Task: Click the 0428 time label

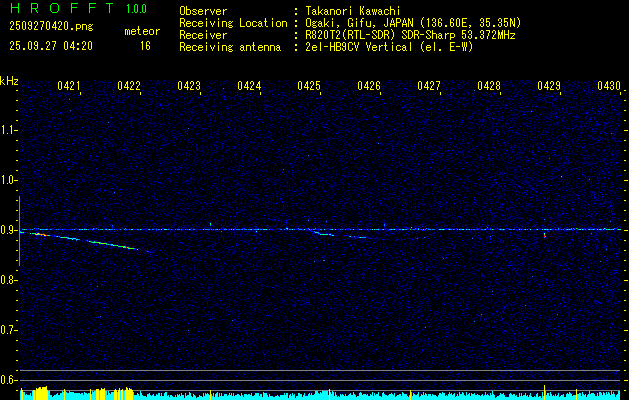Action: pos(489,87)
